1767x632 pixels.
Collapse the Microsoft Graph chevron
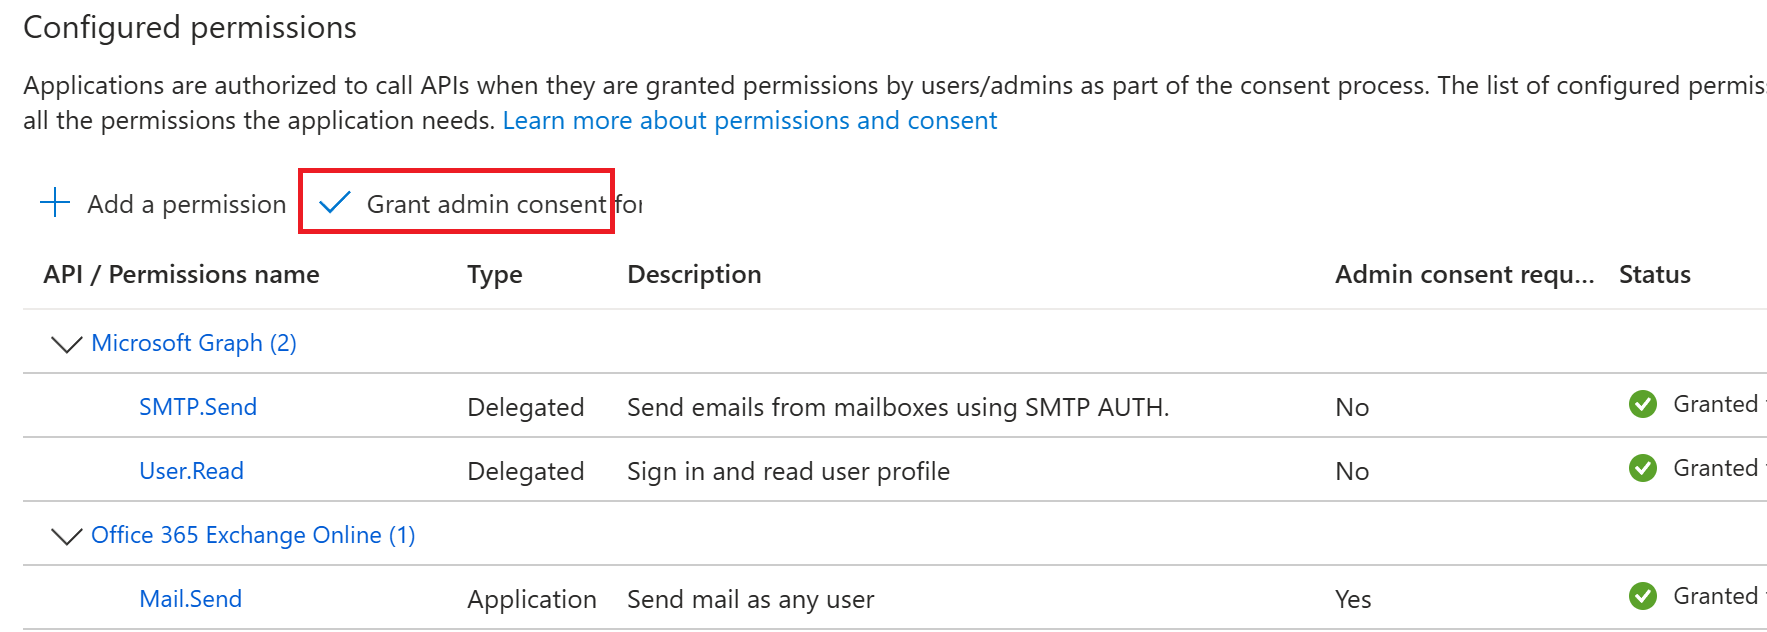coord(66,344)
